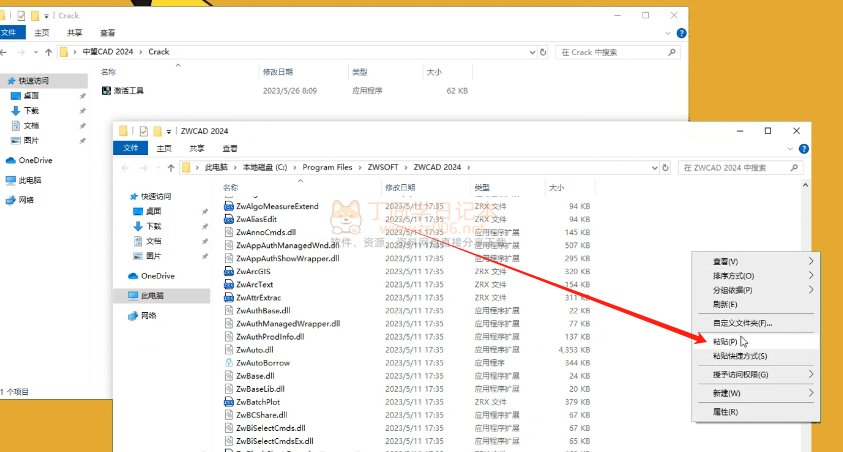The image size is (843, 452).
Task: Select ZwAttrExtrac file icon
Action: click(x=228, y=297)
